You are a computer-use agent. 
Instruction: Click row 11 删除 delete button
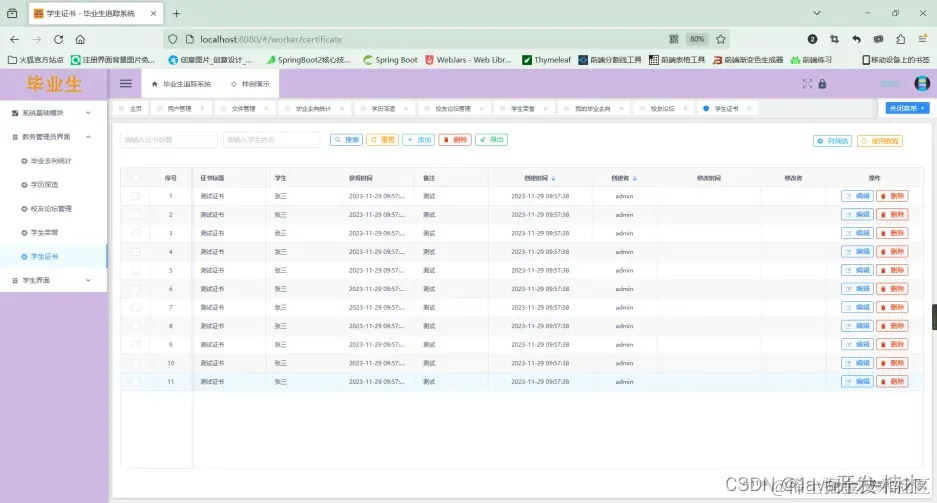(x=892, y=381)
